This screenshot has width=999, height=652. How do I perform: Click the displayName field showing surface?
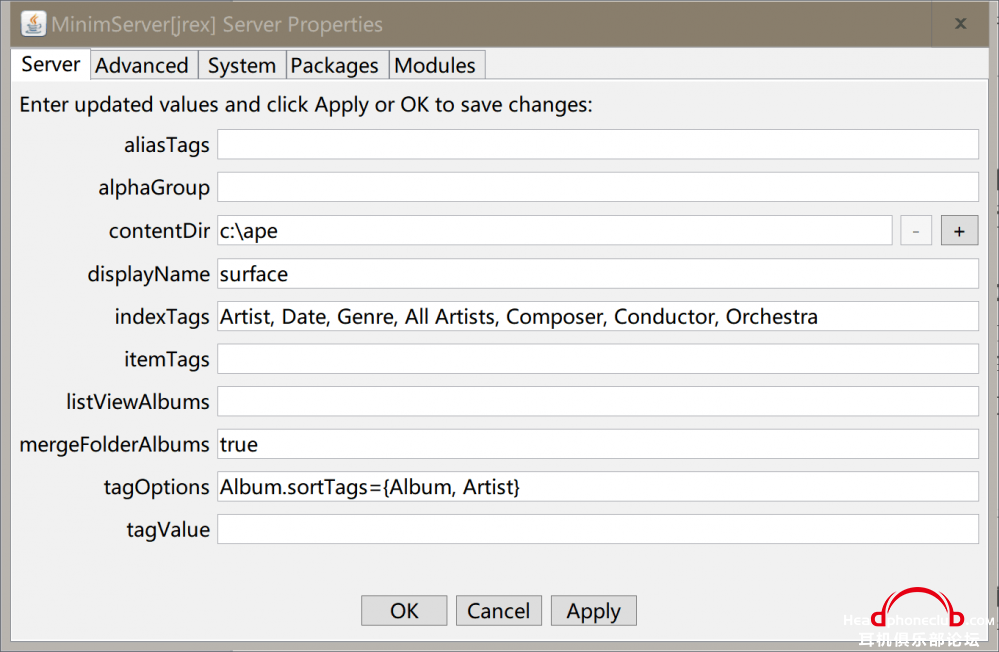coord(598,273)
